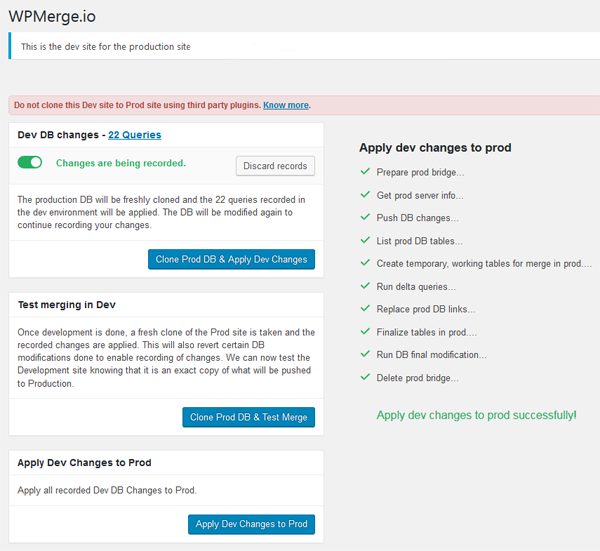Screen dimensions: 600x551
Task: Follow the Know more link
Action: point(286,105)
